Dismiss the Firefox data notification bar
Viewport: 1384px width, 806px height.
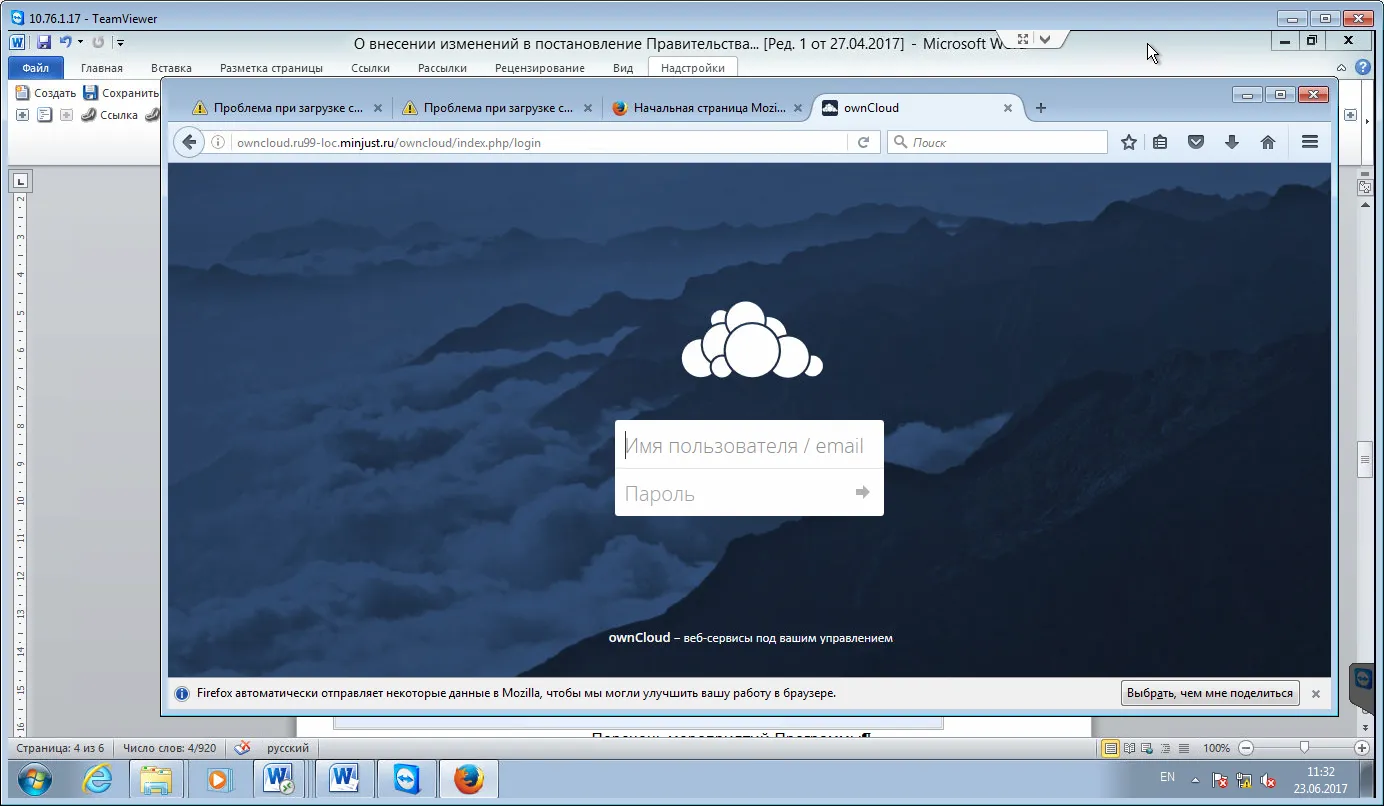pyautogui.click(x=1316, y=693)
